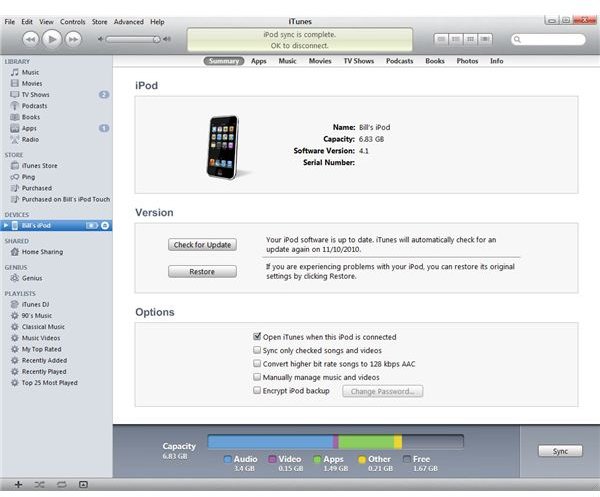Viewport: 600px width, 497px height.
Task: Click the next track fast-forward button
Action: (73, 39)
